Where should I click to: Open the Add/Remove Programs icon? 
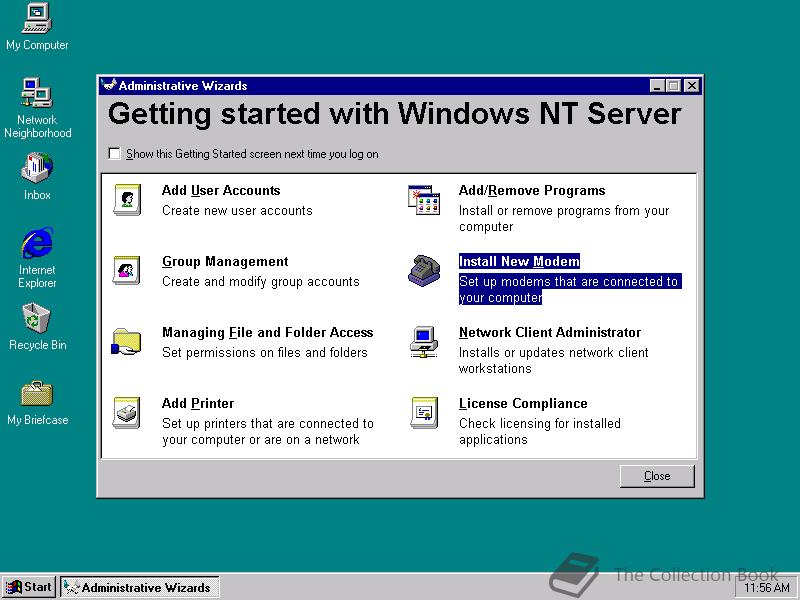click(424, 199)
